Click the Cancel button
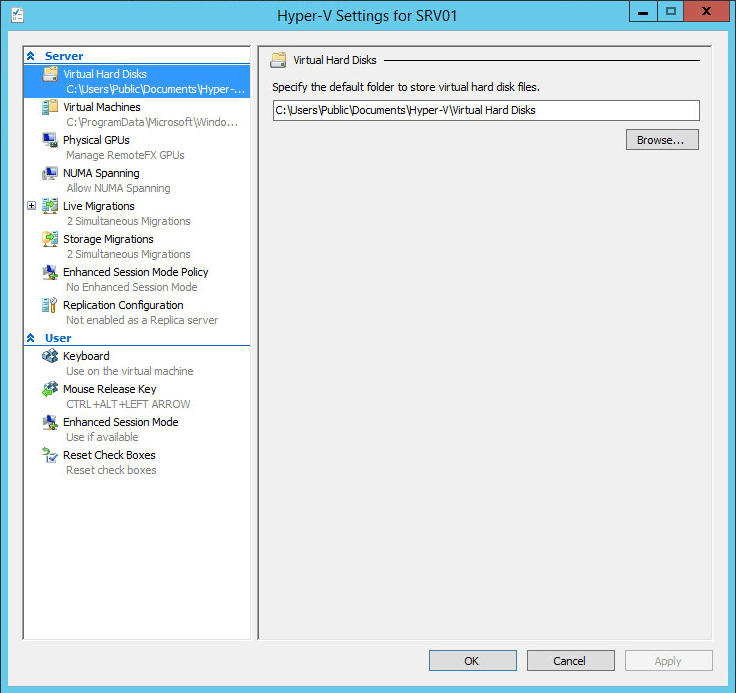Image resolution: width=736 pixels, height=693 pixels. [x=570, y=661]
